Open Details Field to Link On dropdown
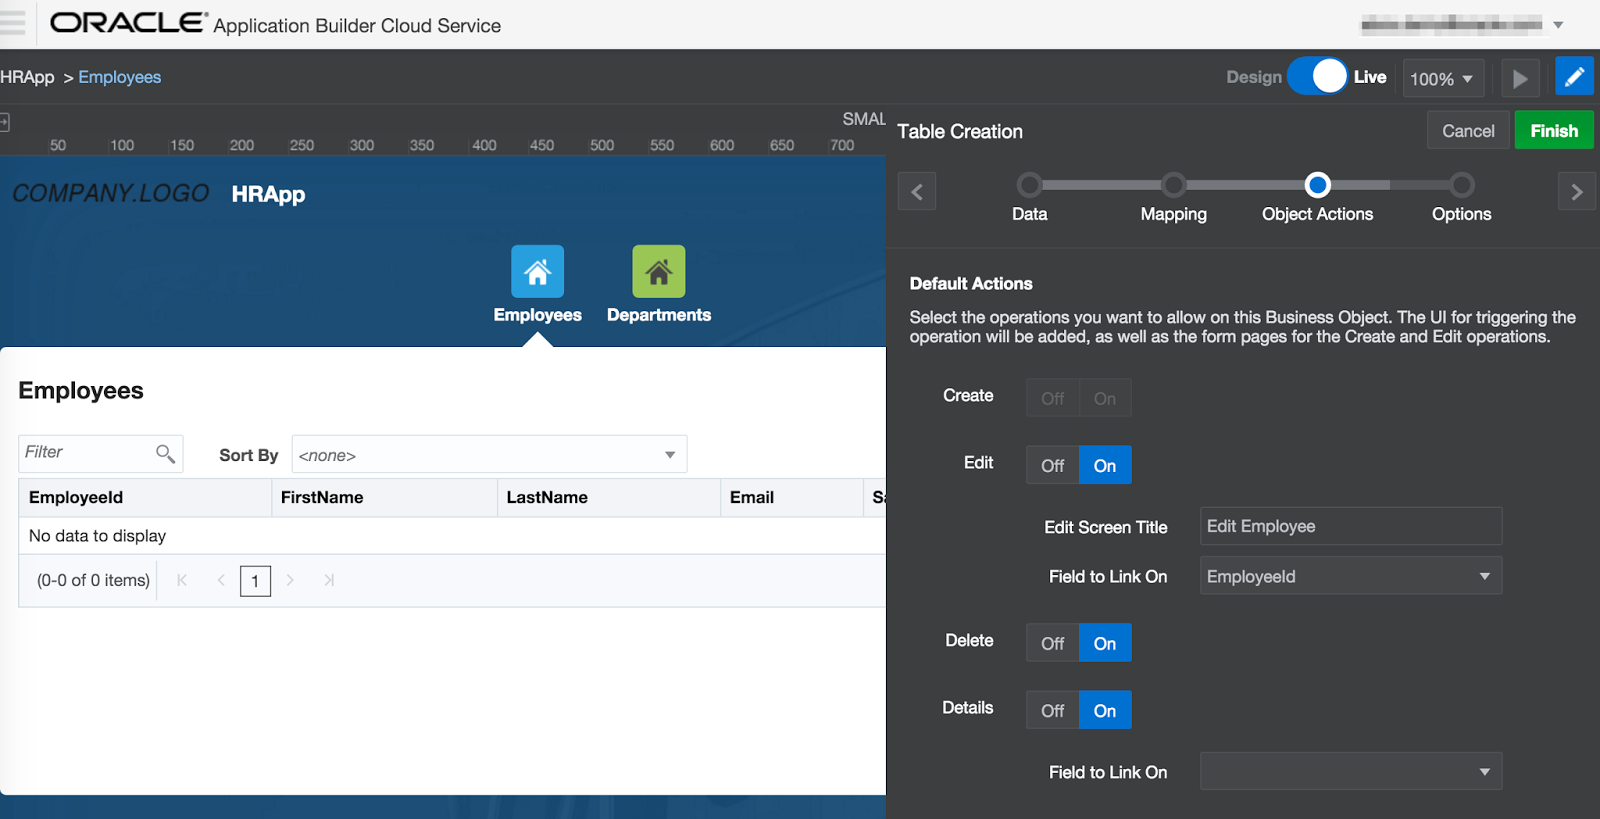 1351,771
